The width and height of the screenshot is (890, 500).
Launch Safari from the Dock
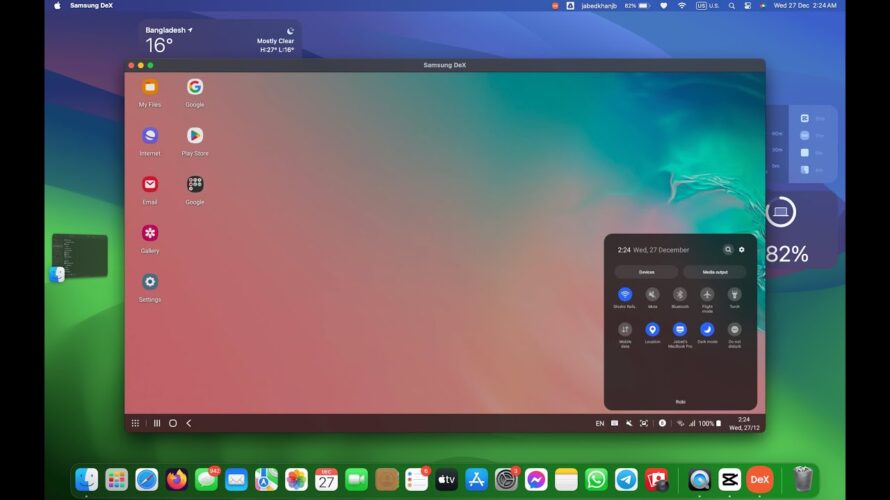coord(146,480)
